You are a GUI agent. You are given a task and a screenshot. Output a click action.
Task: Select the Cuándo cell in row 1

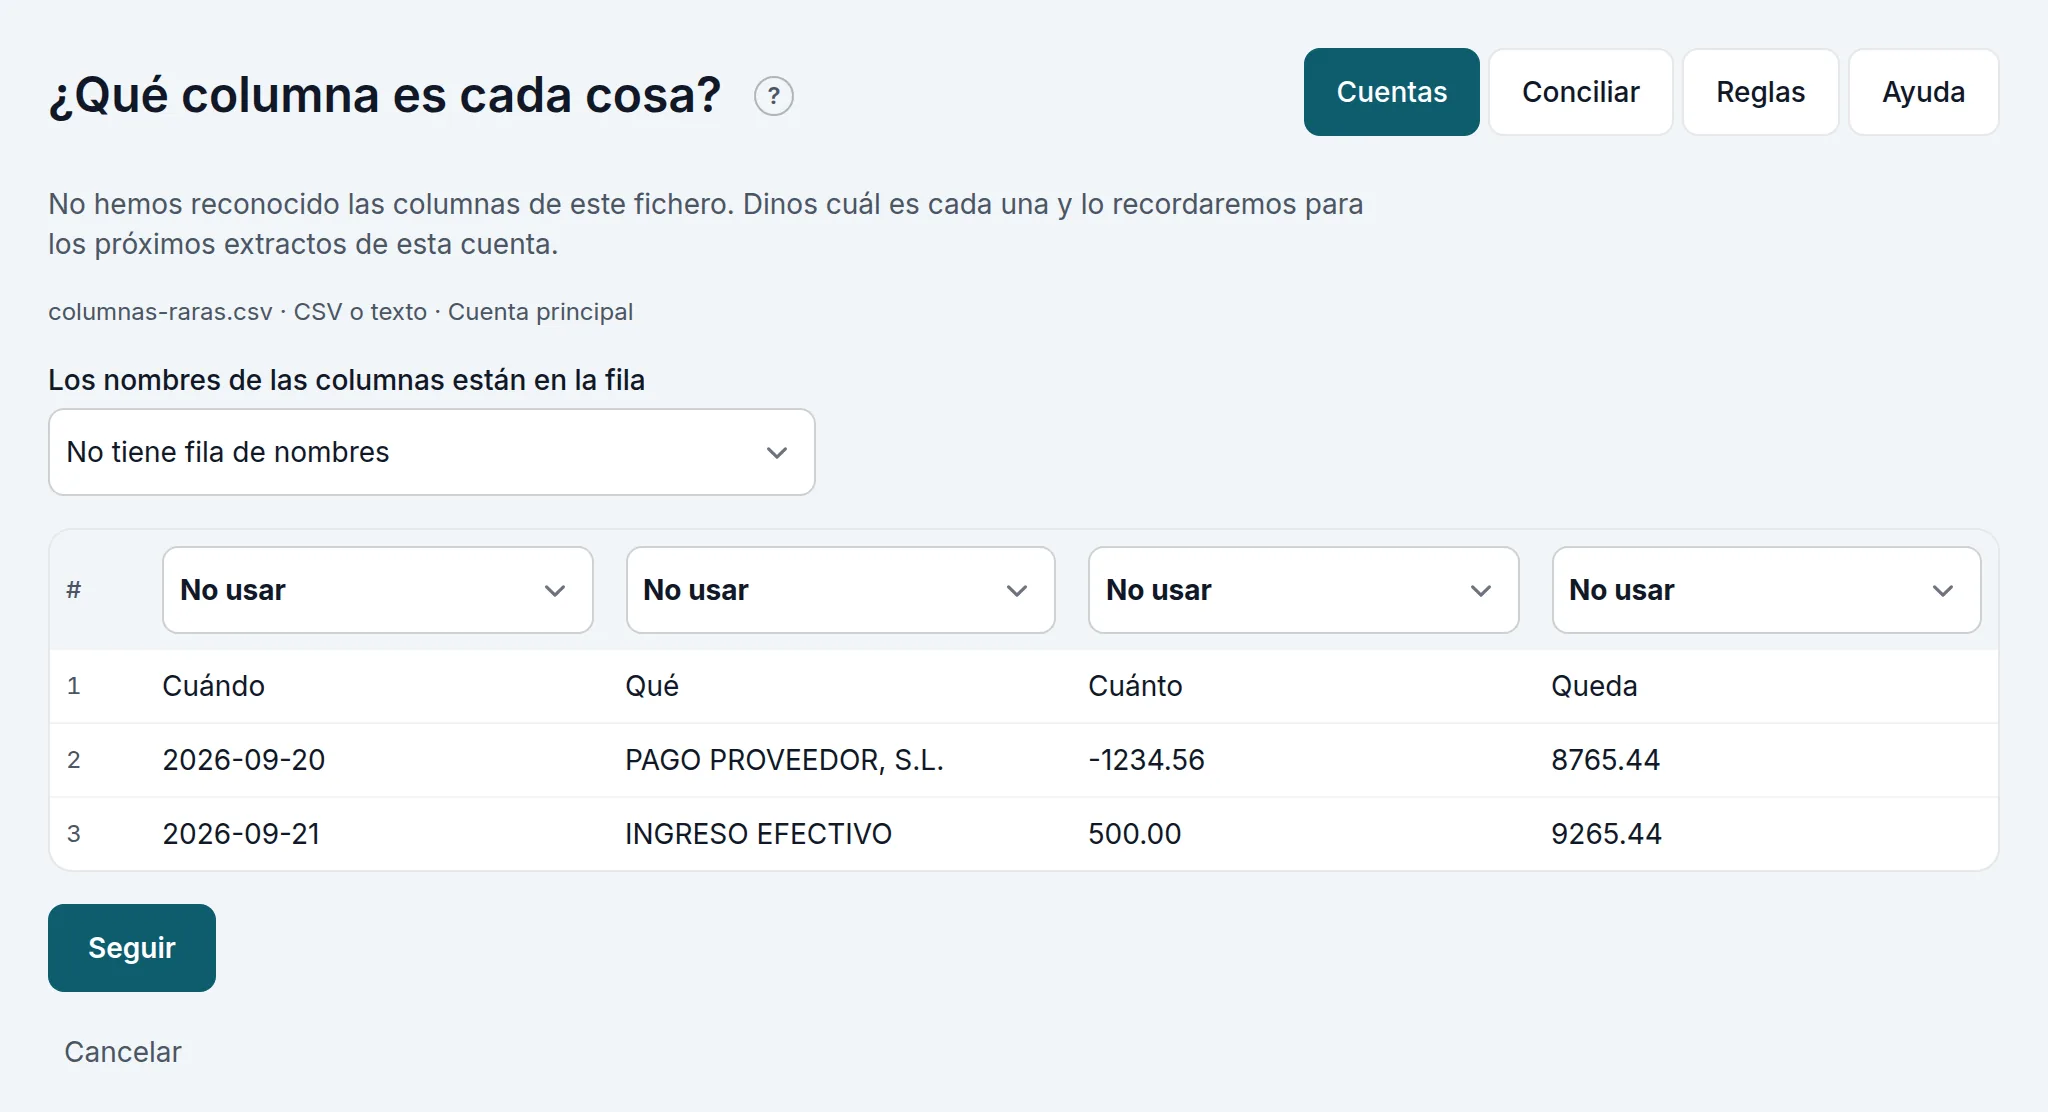point(214,686)
